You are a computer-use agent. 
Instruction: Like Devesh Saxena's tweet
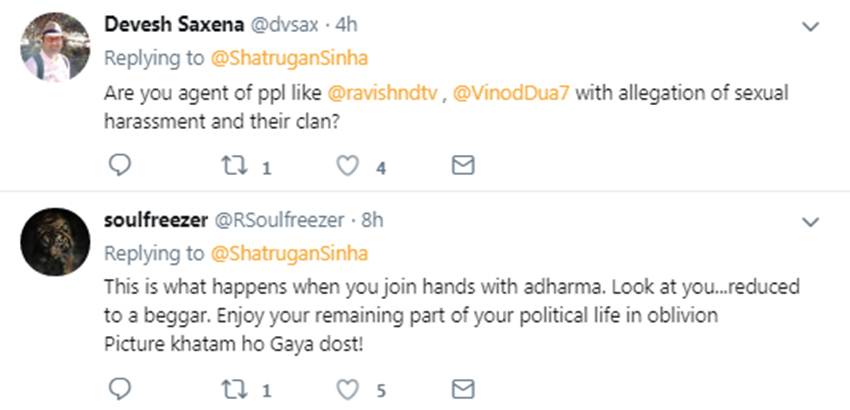[347, 166]
